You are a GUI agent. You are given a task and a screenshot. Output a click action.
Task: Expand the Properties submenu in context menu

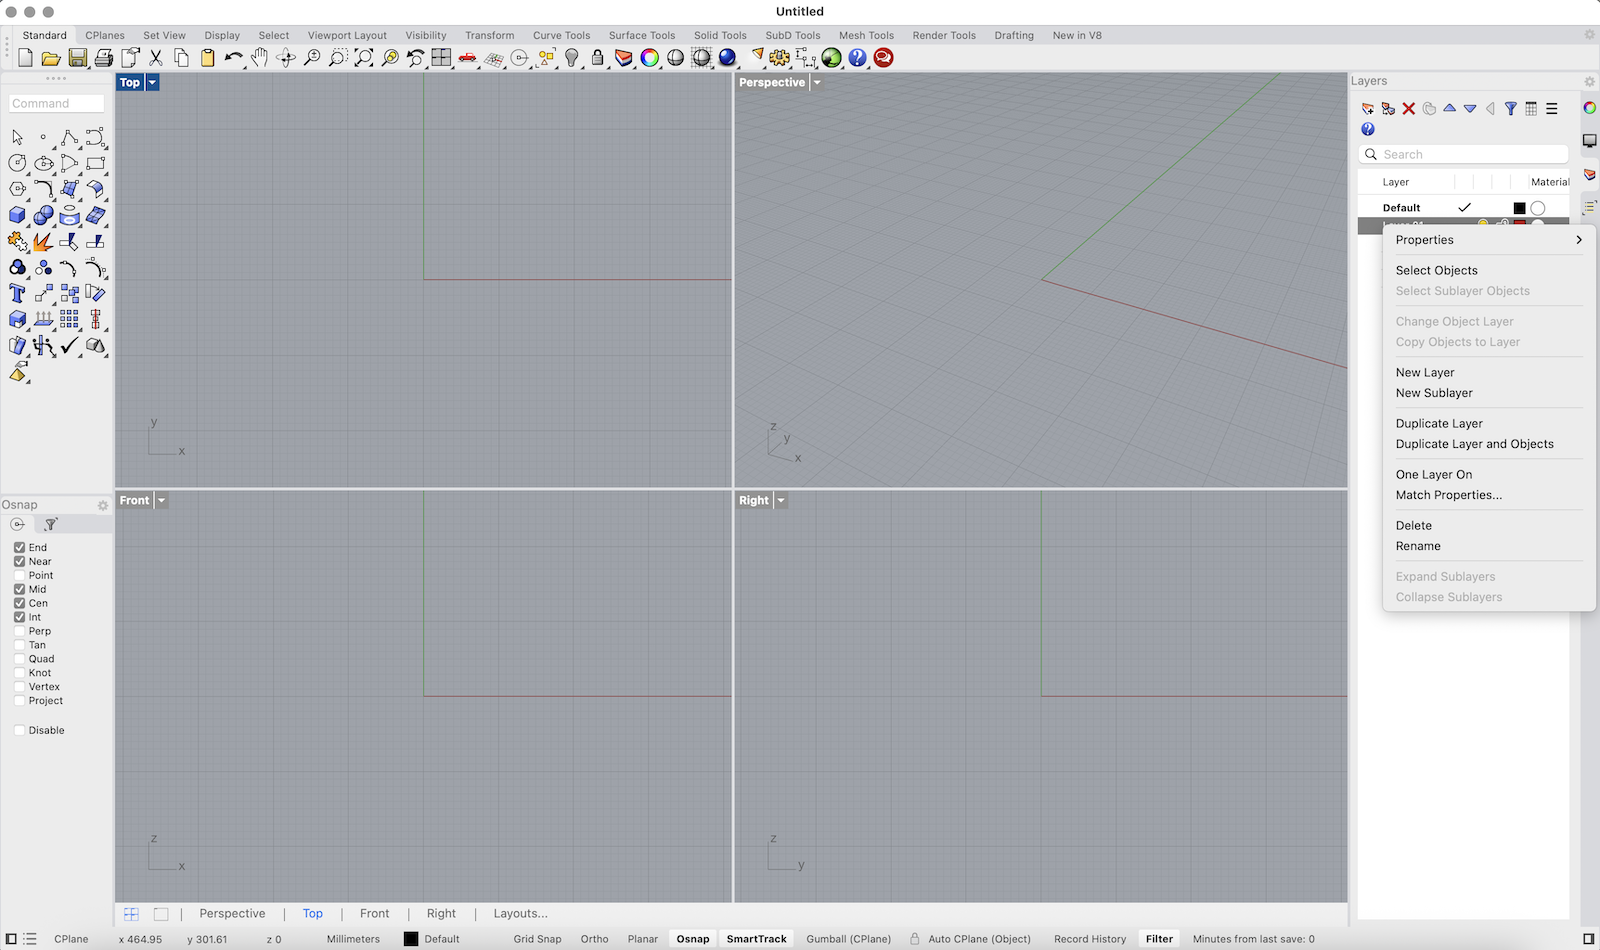point(1489,240)
